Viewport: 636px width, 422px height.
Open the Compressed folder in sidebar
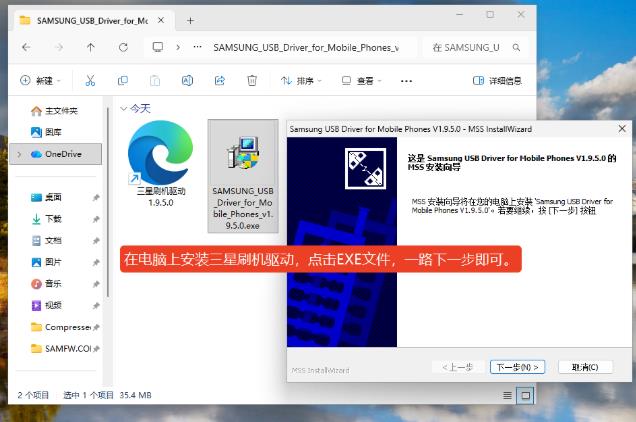point(61,327)
